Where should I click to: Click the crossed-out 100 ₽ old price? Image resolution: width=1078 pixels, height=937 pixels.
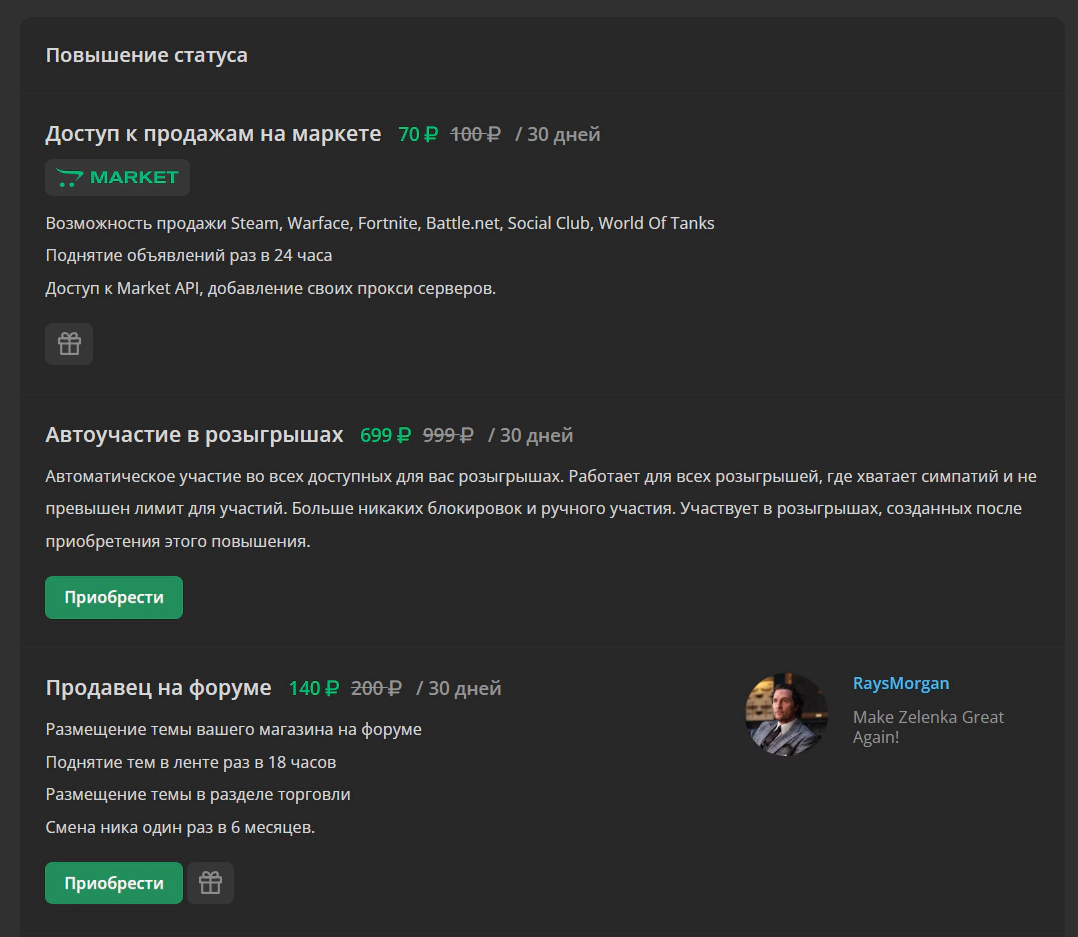pyautogui.click(x=475, y=134)
